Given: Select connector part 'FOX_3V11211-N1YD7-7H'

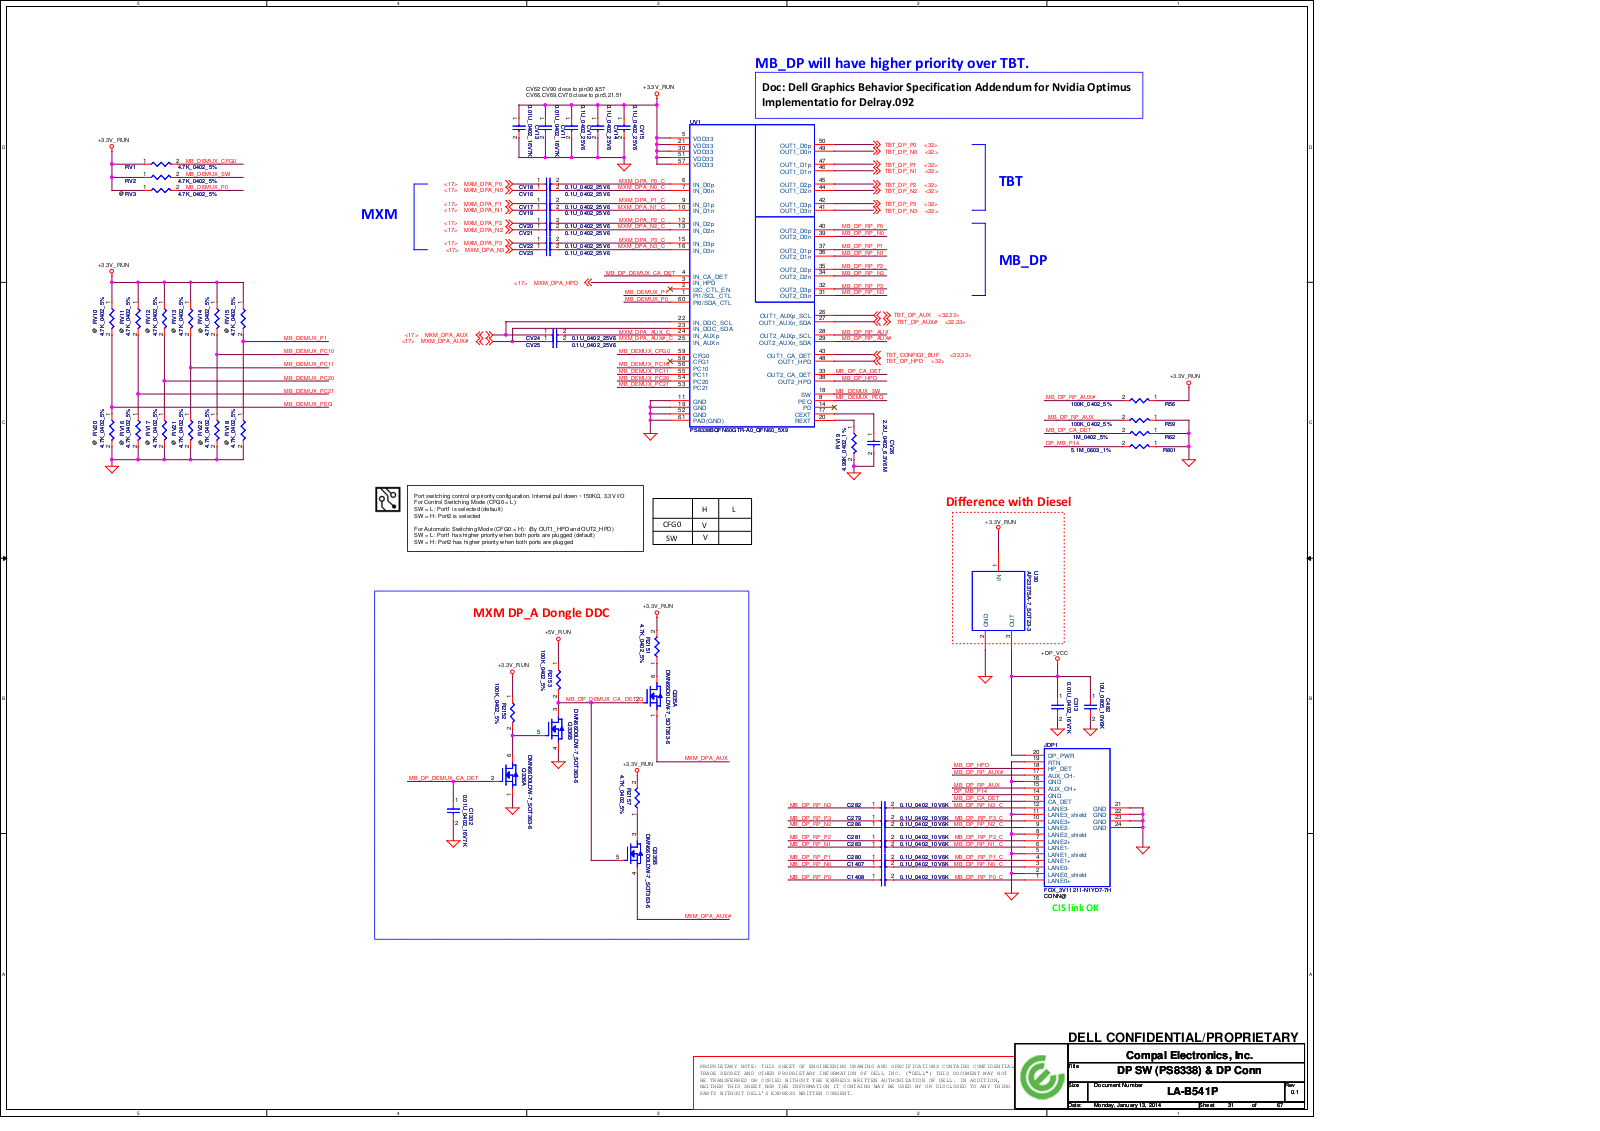Looking at the screenshot, I should pyautogui.click(x=1077, y=889).
